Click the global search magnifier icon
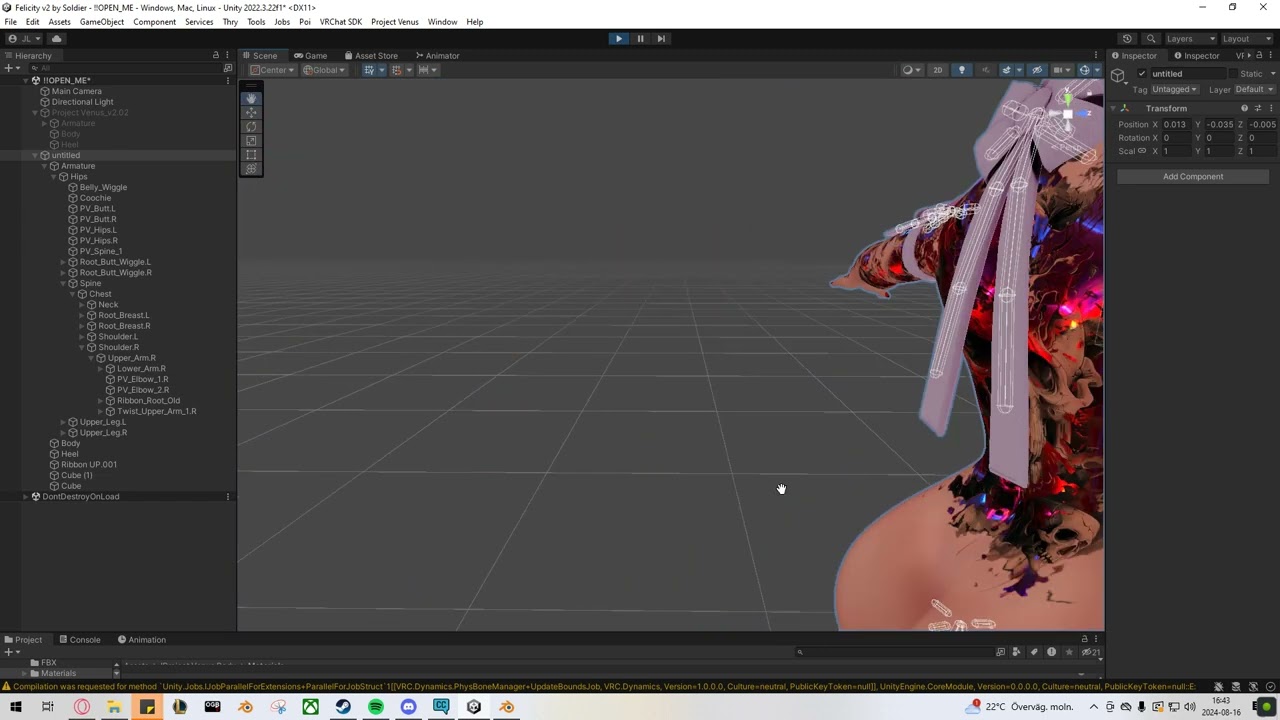This screenshot has height=720, width=1280. tap(1151, 38)
